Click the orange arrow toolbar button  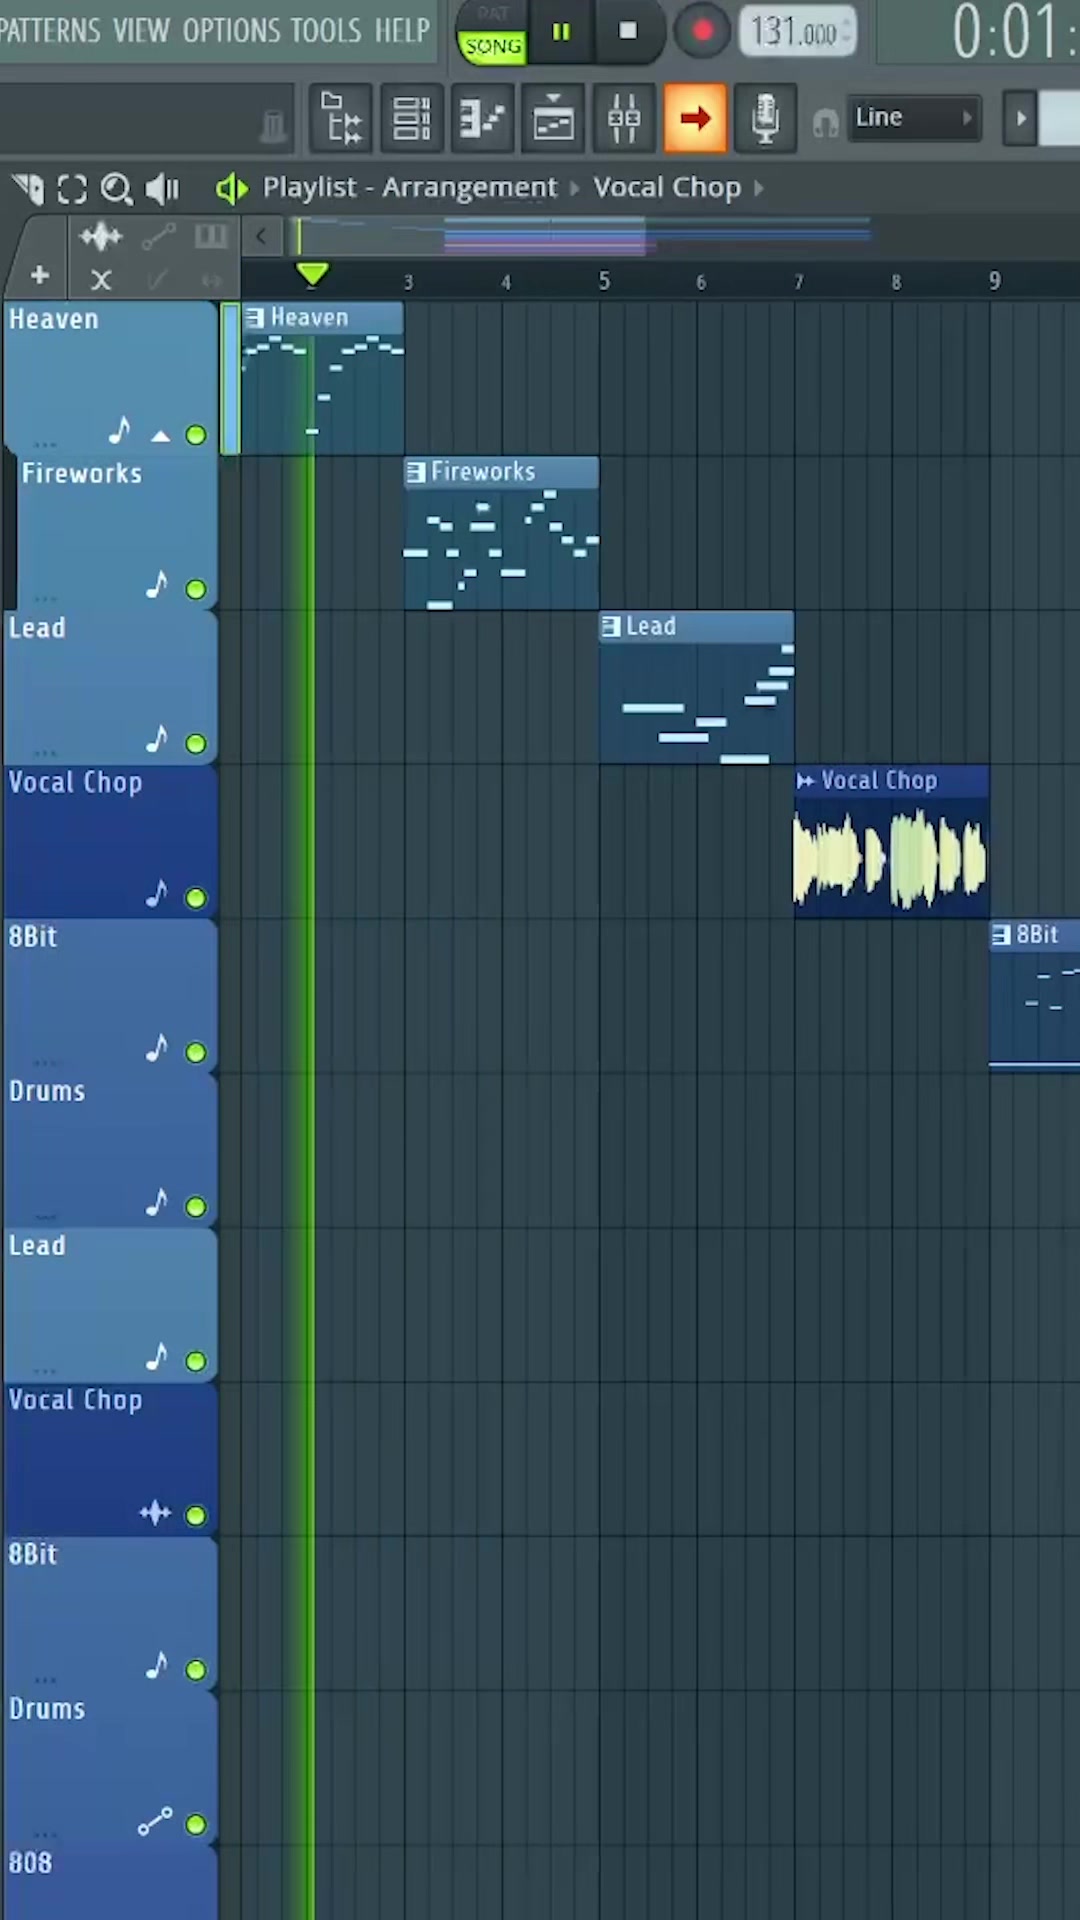[x=695, y=119]
